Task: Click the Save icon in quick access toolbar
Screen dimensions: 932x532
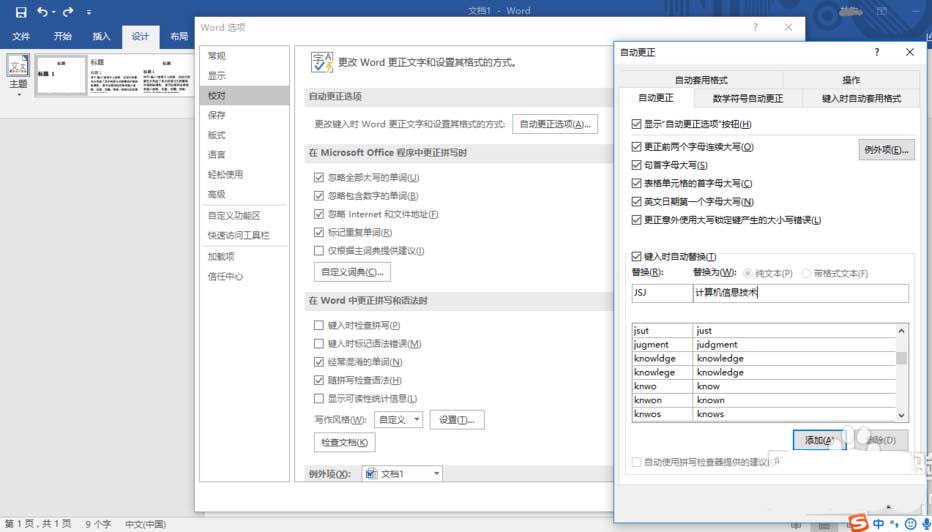Action: point(20,12)
